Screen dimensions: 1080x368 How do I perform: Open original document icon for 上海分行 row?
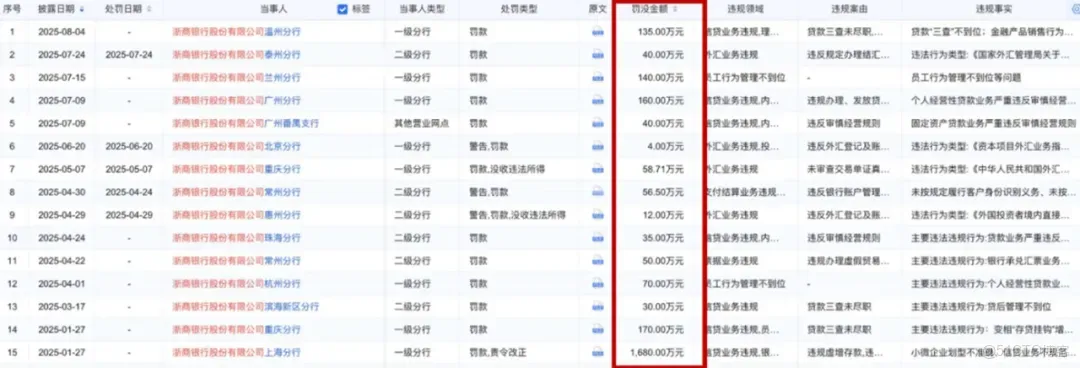tap(598, 352)
